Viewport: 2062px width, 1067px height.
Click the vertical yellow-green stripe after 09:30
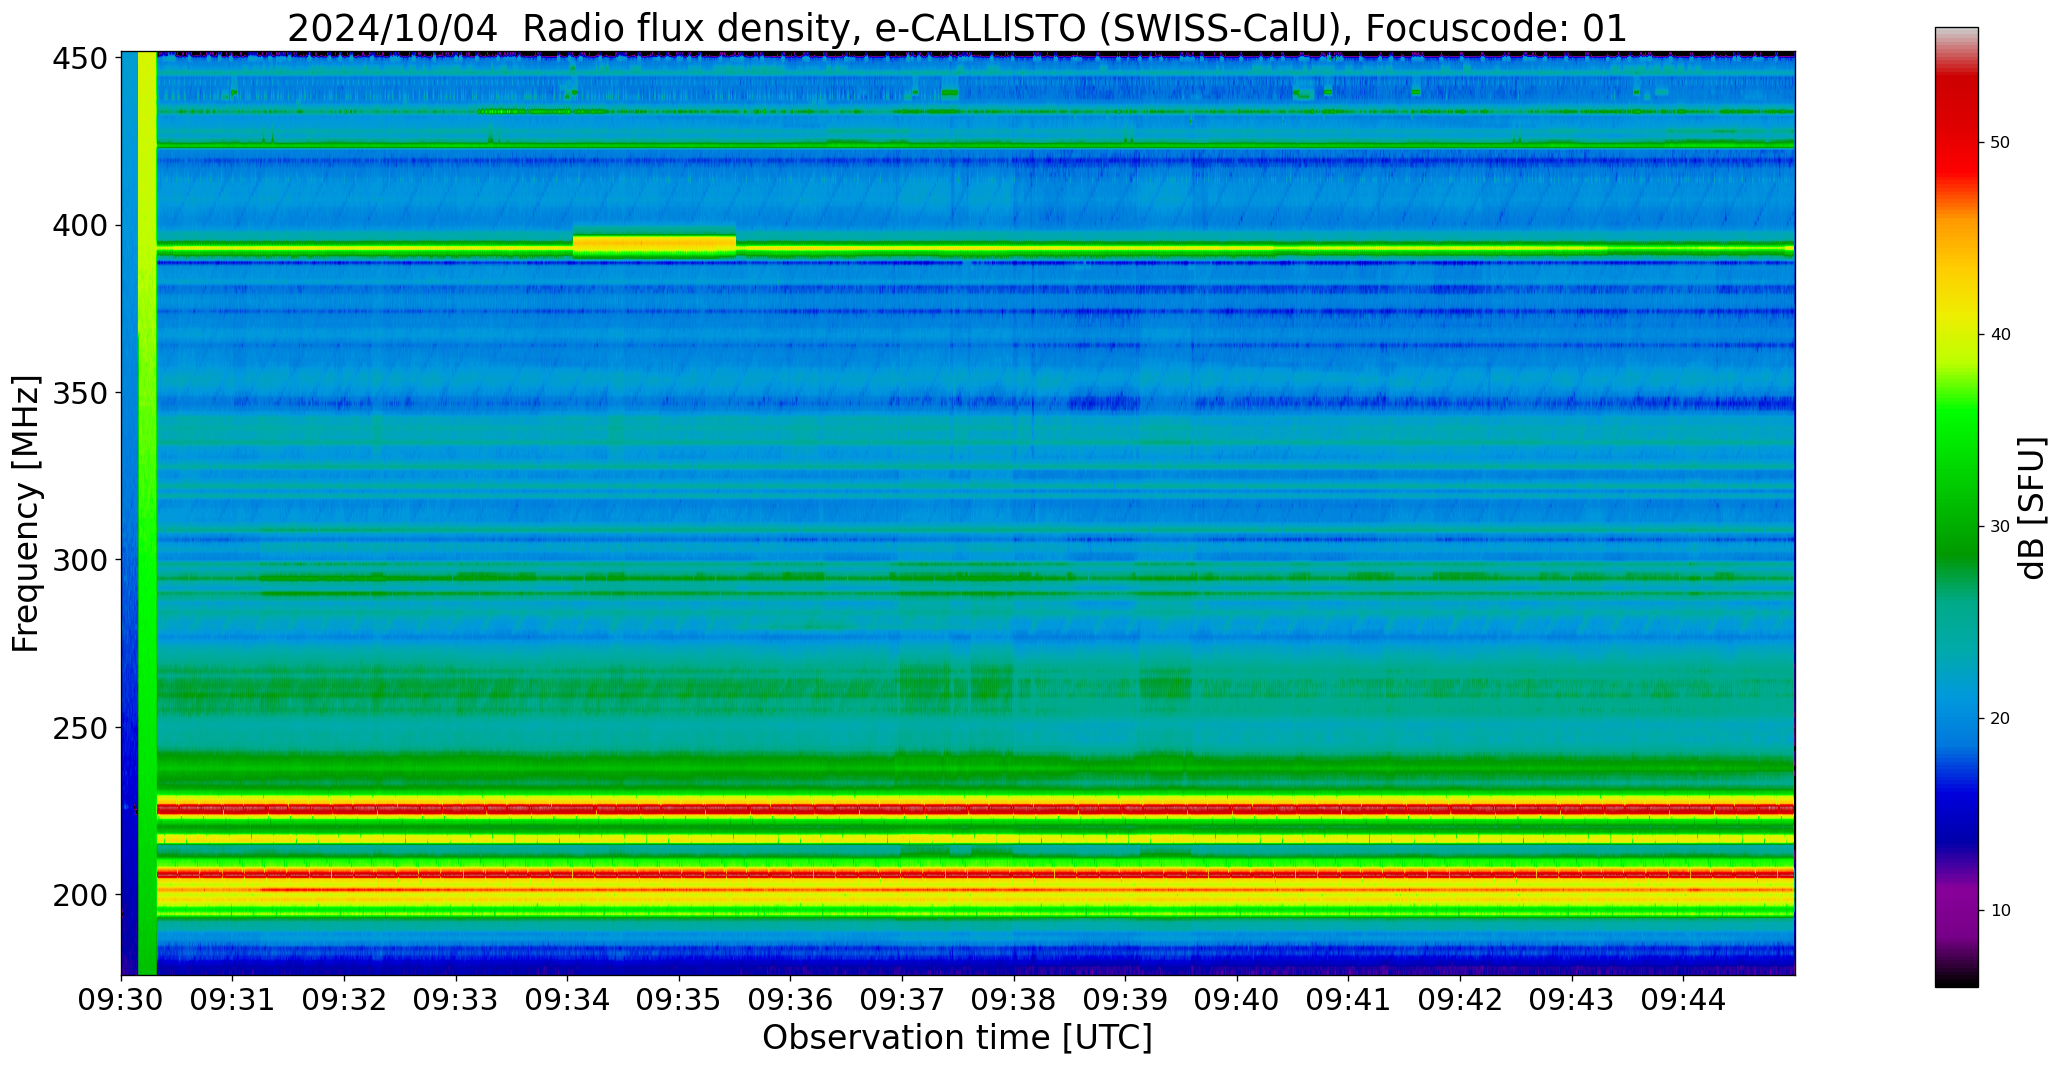[x=147, y=513]
